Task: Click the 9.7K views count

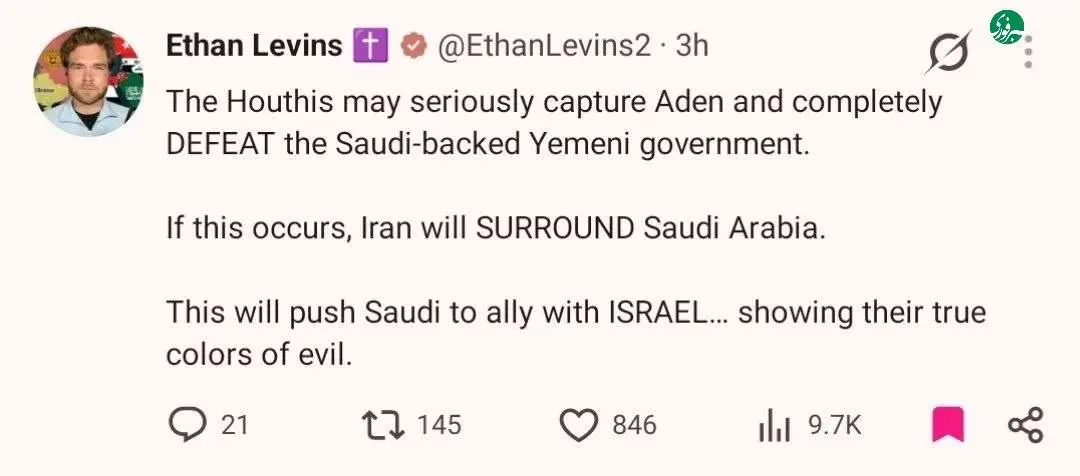Action: pos(835,424)
